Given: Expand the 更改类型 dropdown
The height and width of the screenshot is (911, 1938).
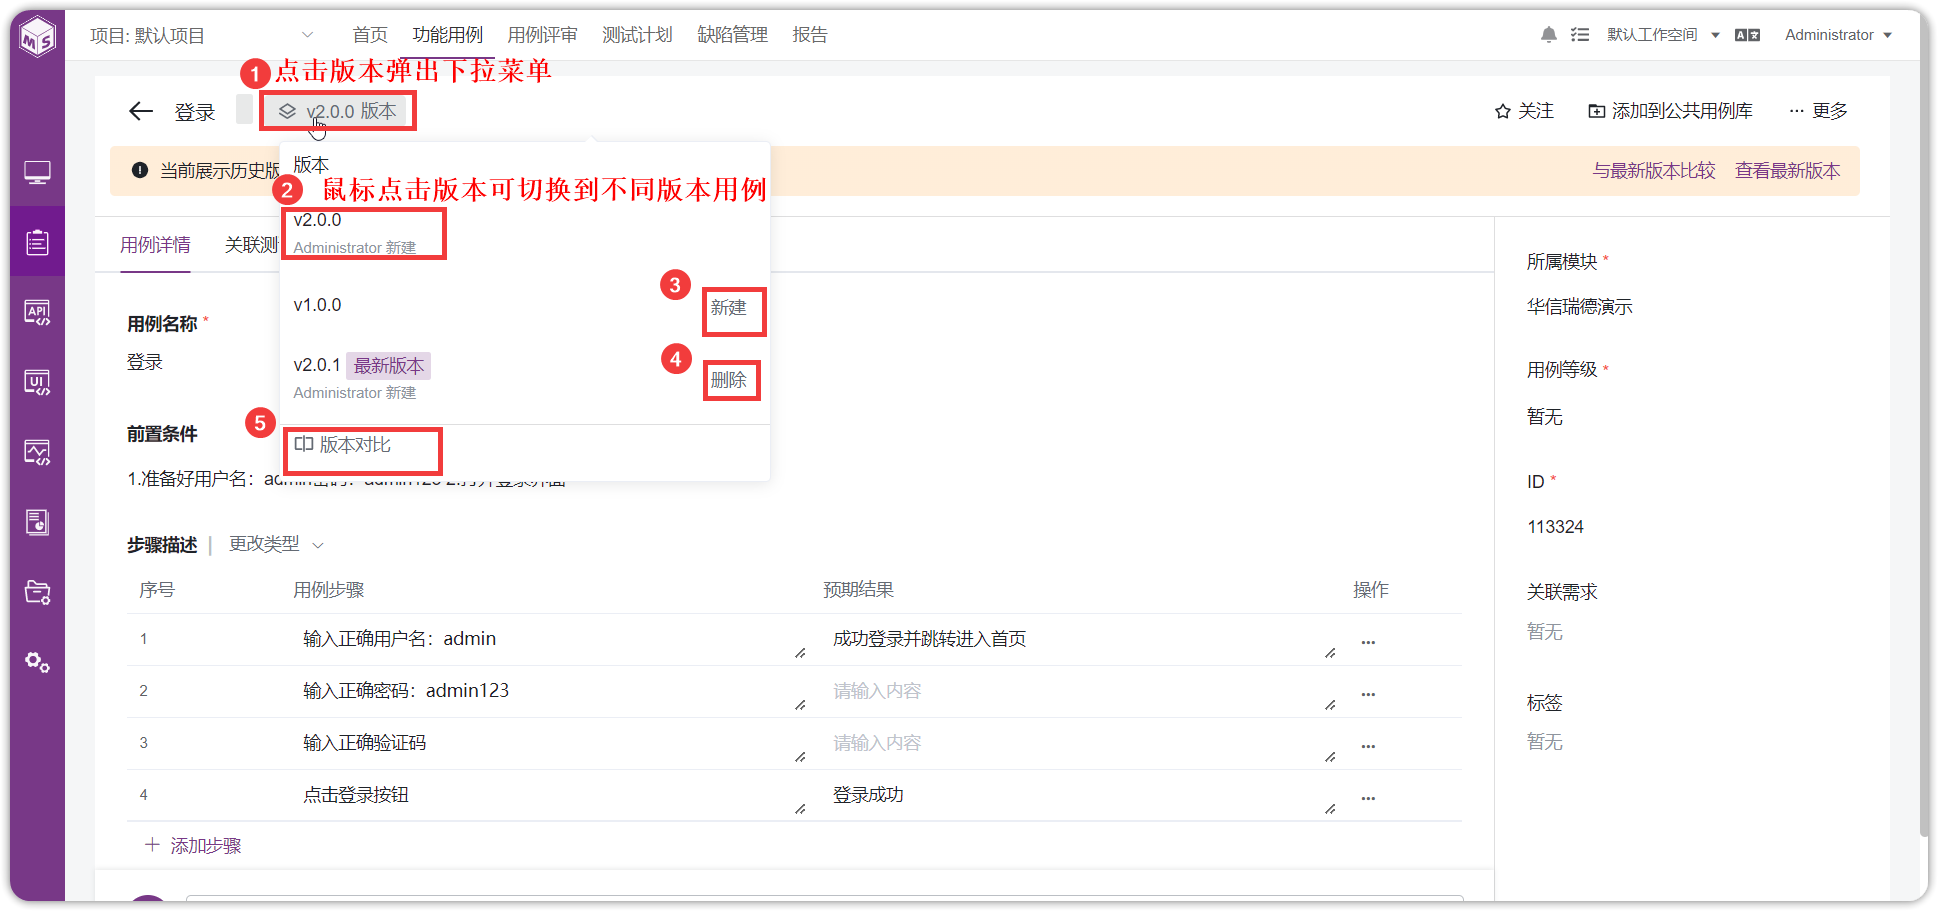Looking at the screenshot, I should (x=277, y=544).
